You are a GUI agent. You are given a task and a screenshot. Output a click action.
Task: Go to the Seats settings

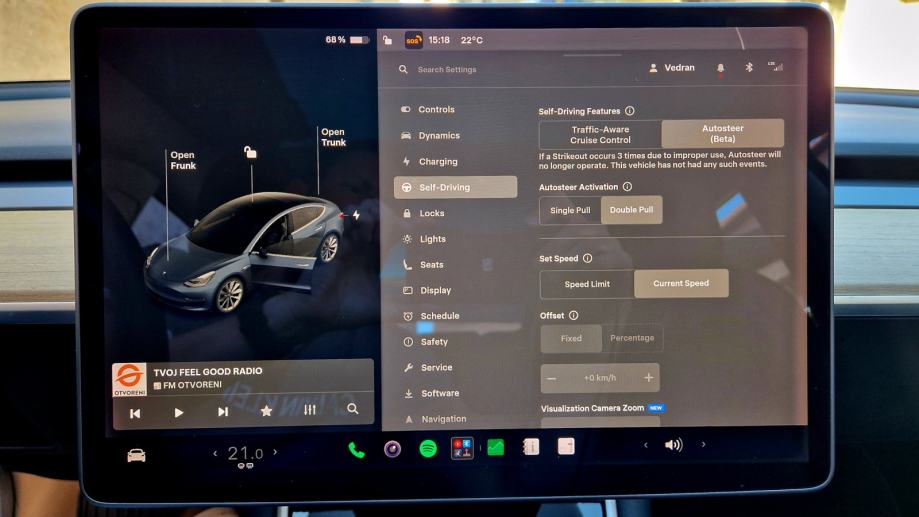pos(424,265)
